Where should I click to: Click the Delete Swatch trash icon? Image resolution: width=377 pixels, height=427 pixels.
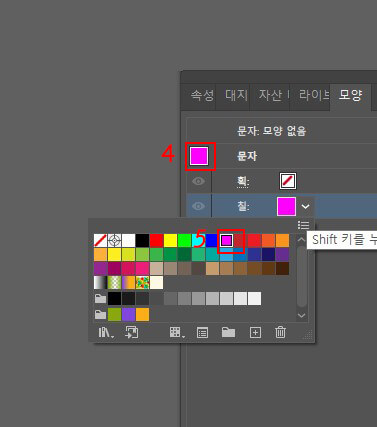280,332
